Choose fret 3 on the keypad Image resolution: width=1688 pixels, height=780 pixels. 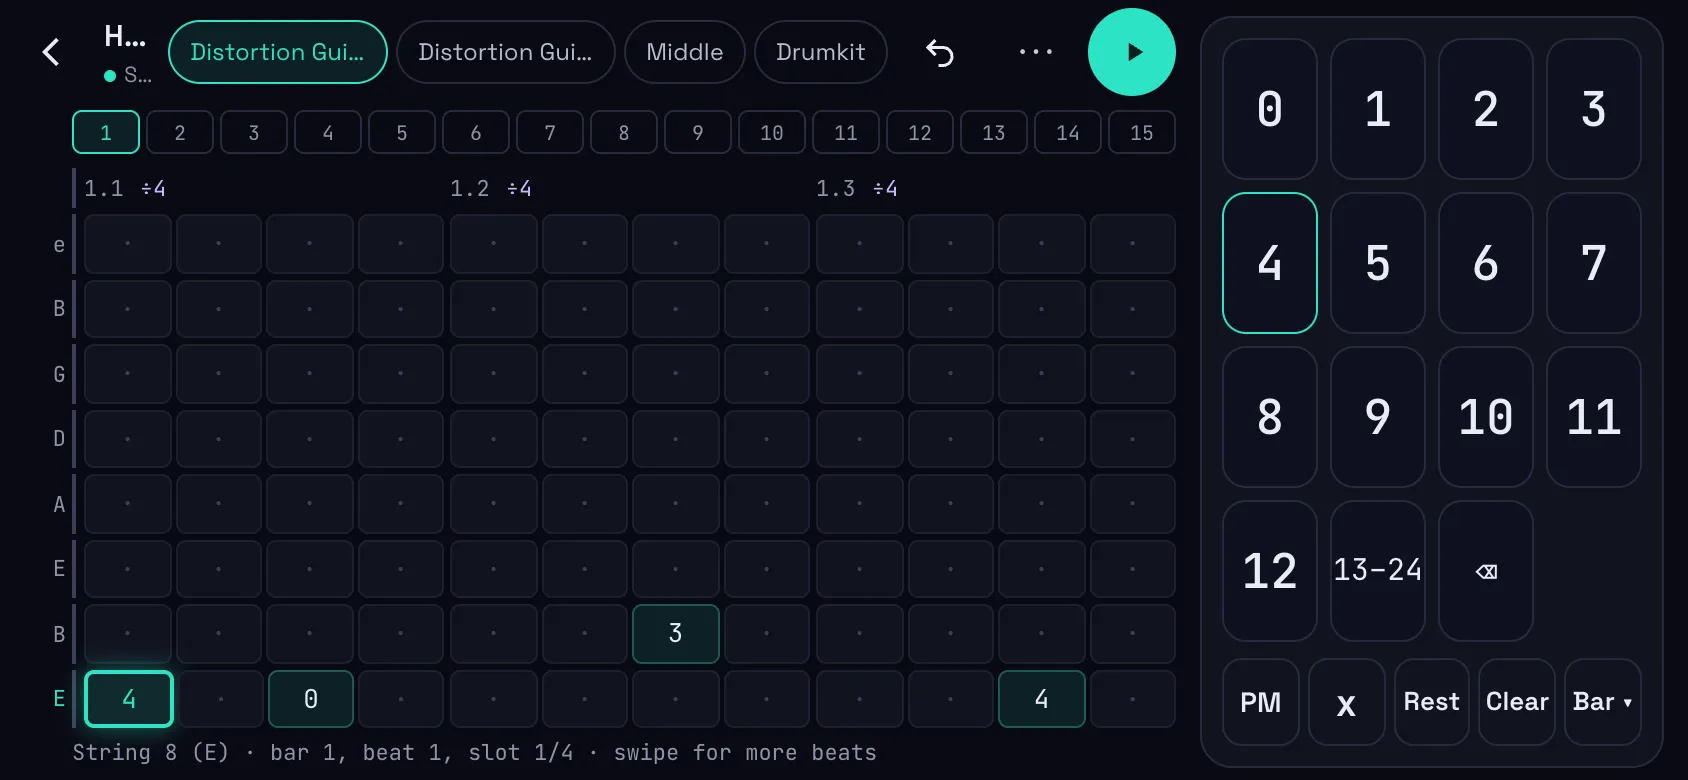[x=1594, y=109]
